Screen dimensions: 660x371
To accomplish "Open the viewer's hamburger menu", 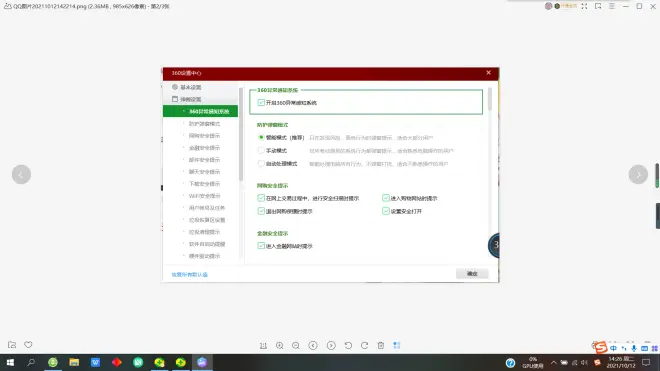I will point(612,6).
